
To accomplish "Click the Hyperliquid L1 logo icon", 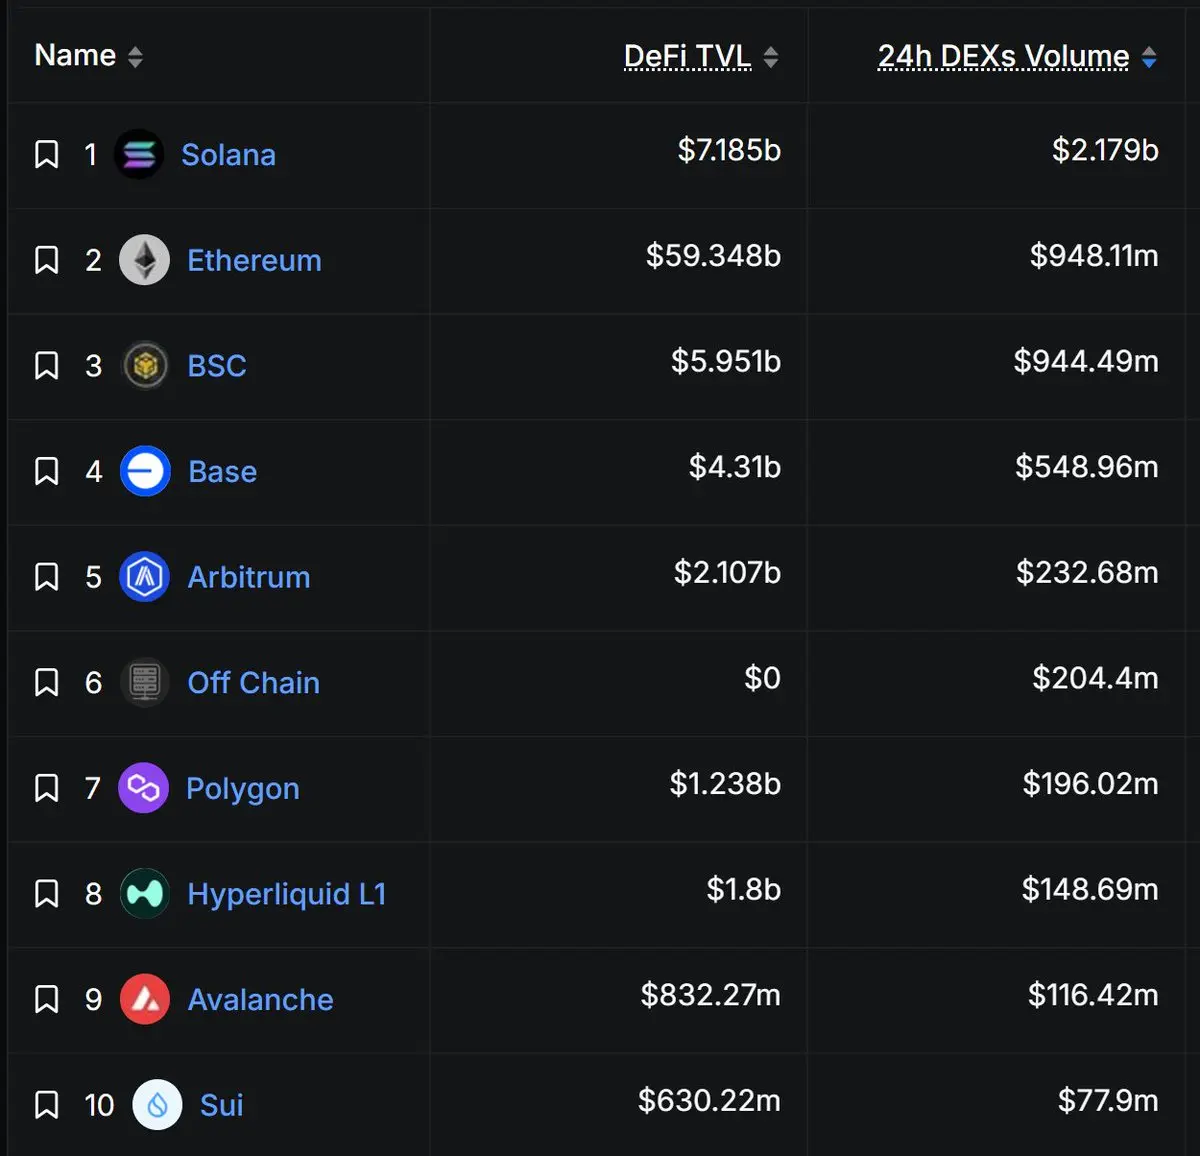I will coord(145,894).
